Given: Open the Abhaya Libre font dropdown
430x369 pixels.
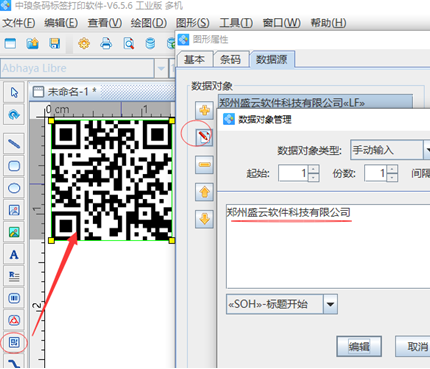Looking at the screenshot, I should 161,69.
